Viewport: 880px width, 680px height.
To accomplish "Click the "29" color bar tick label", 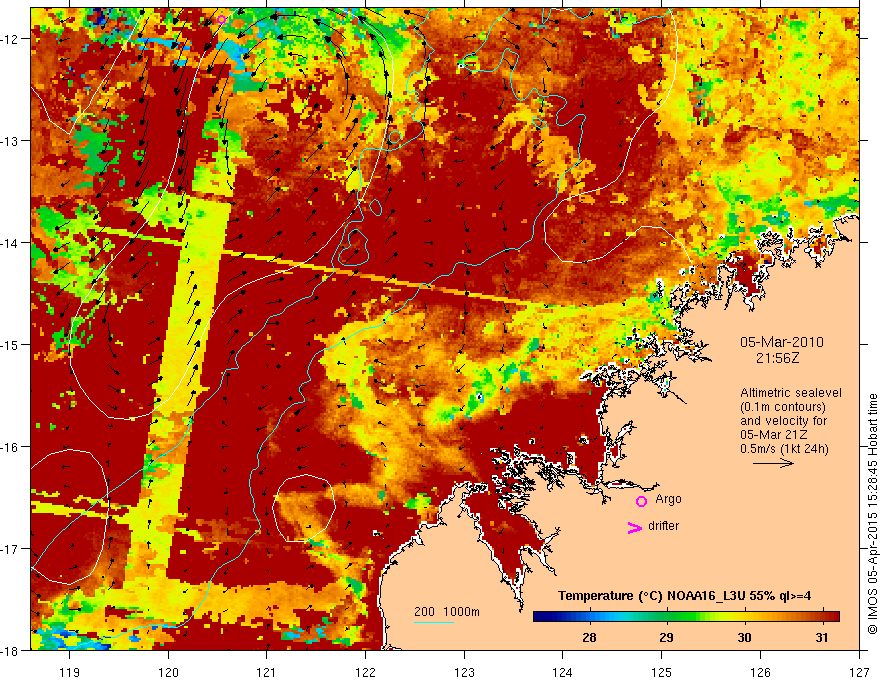I will click(666, 637).
